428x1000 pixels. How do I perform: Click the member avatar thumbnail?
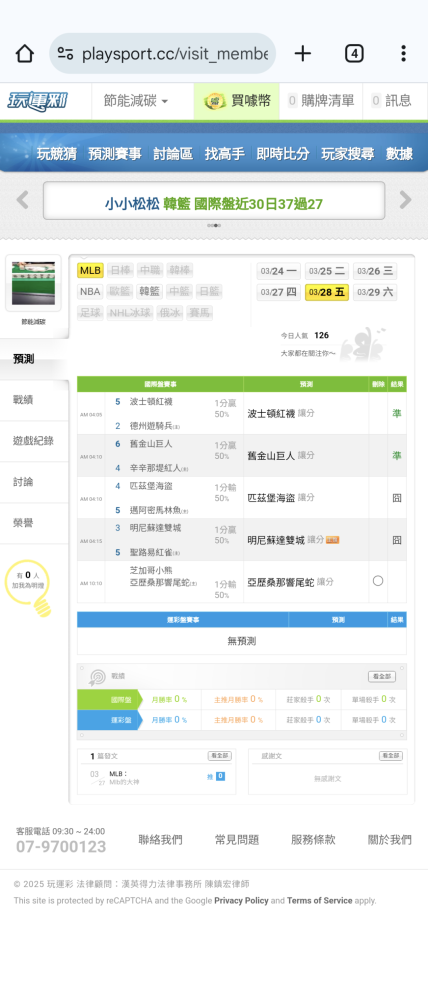pos(33,283)
